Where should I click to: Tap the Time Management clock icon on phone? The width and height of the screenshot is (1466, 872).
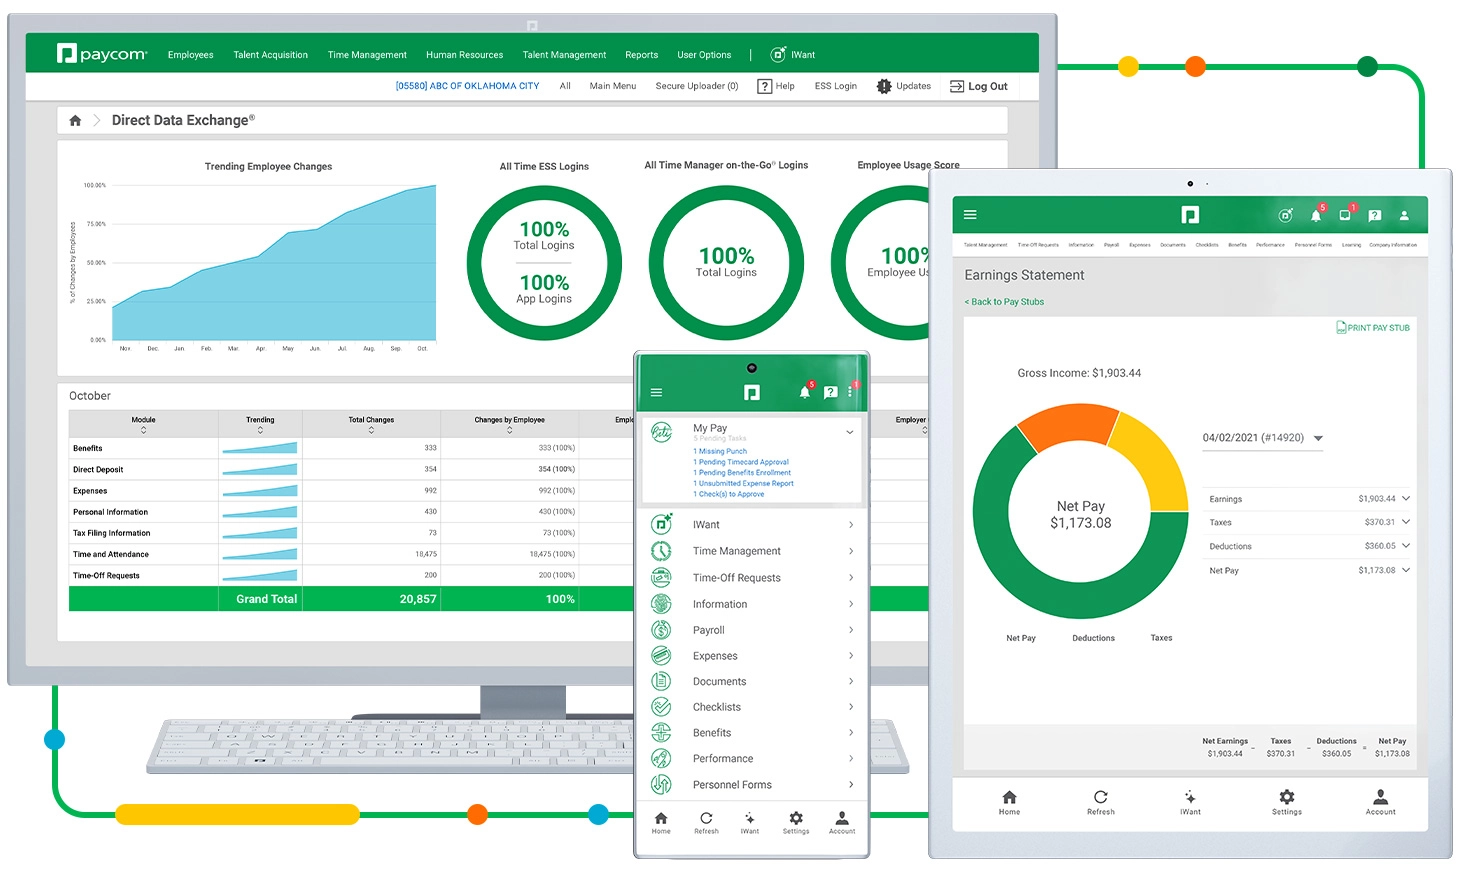coord(661,551)
